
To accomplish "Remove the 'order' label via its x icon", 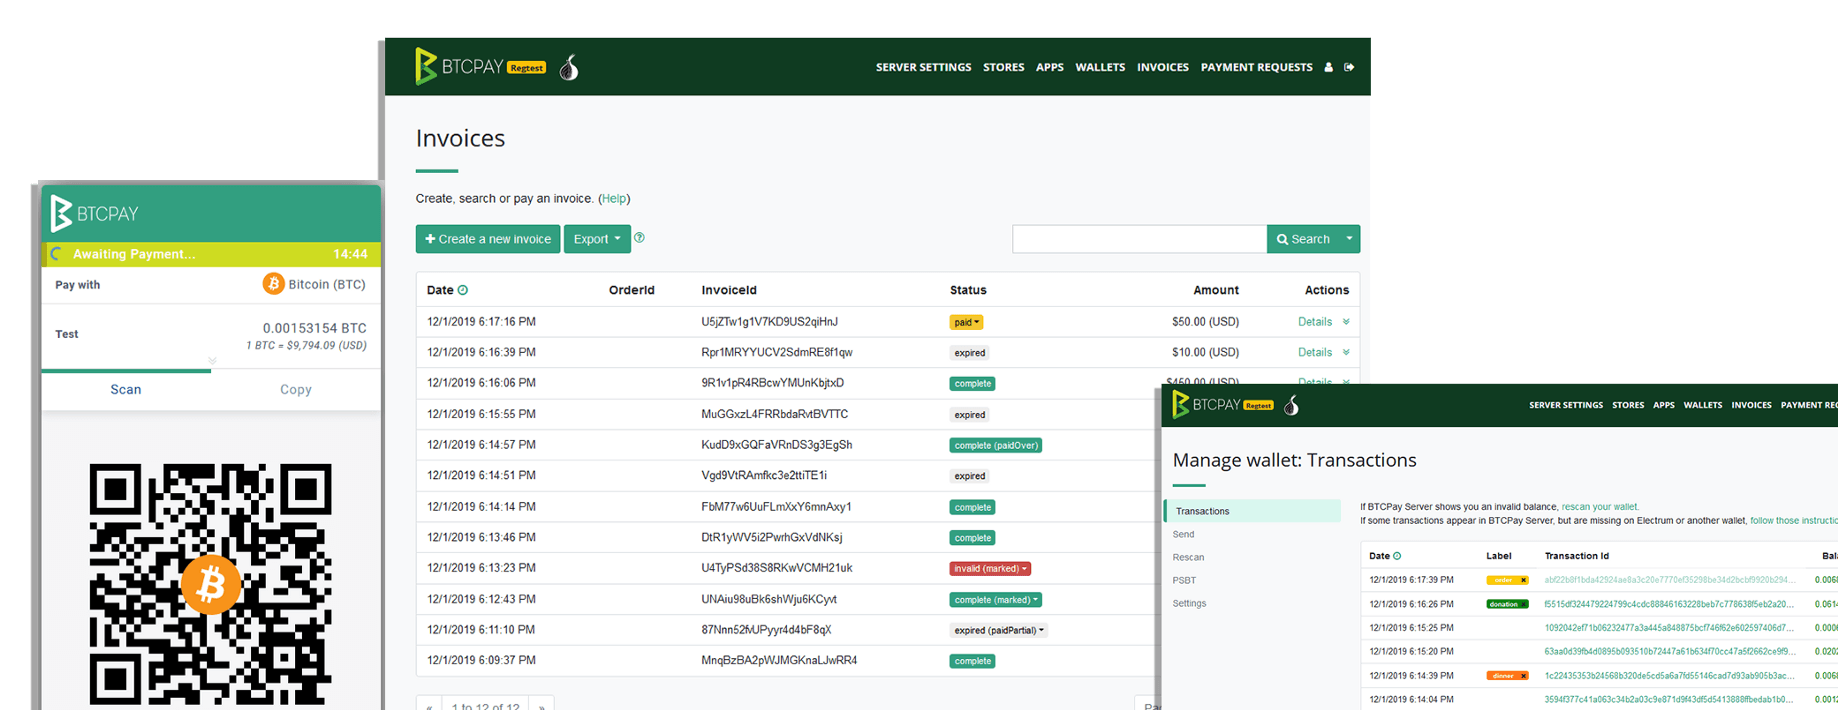I will (x=1523, y=580).
